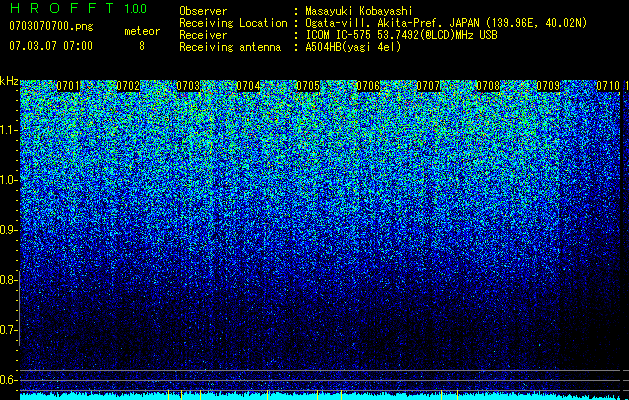Click the 'meteor' count label

click(142, 31)
